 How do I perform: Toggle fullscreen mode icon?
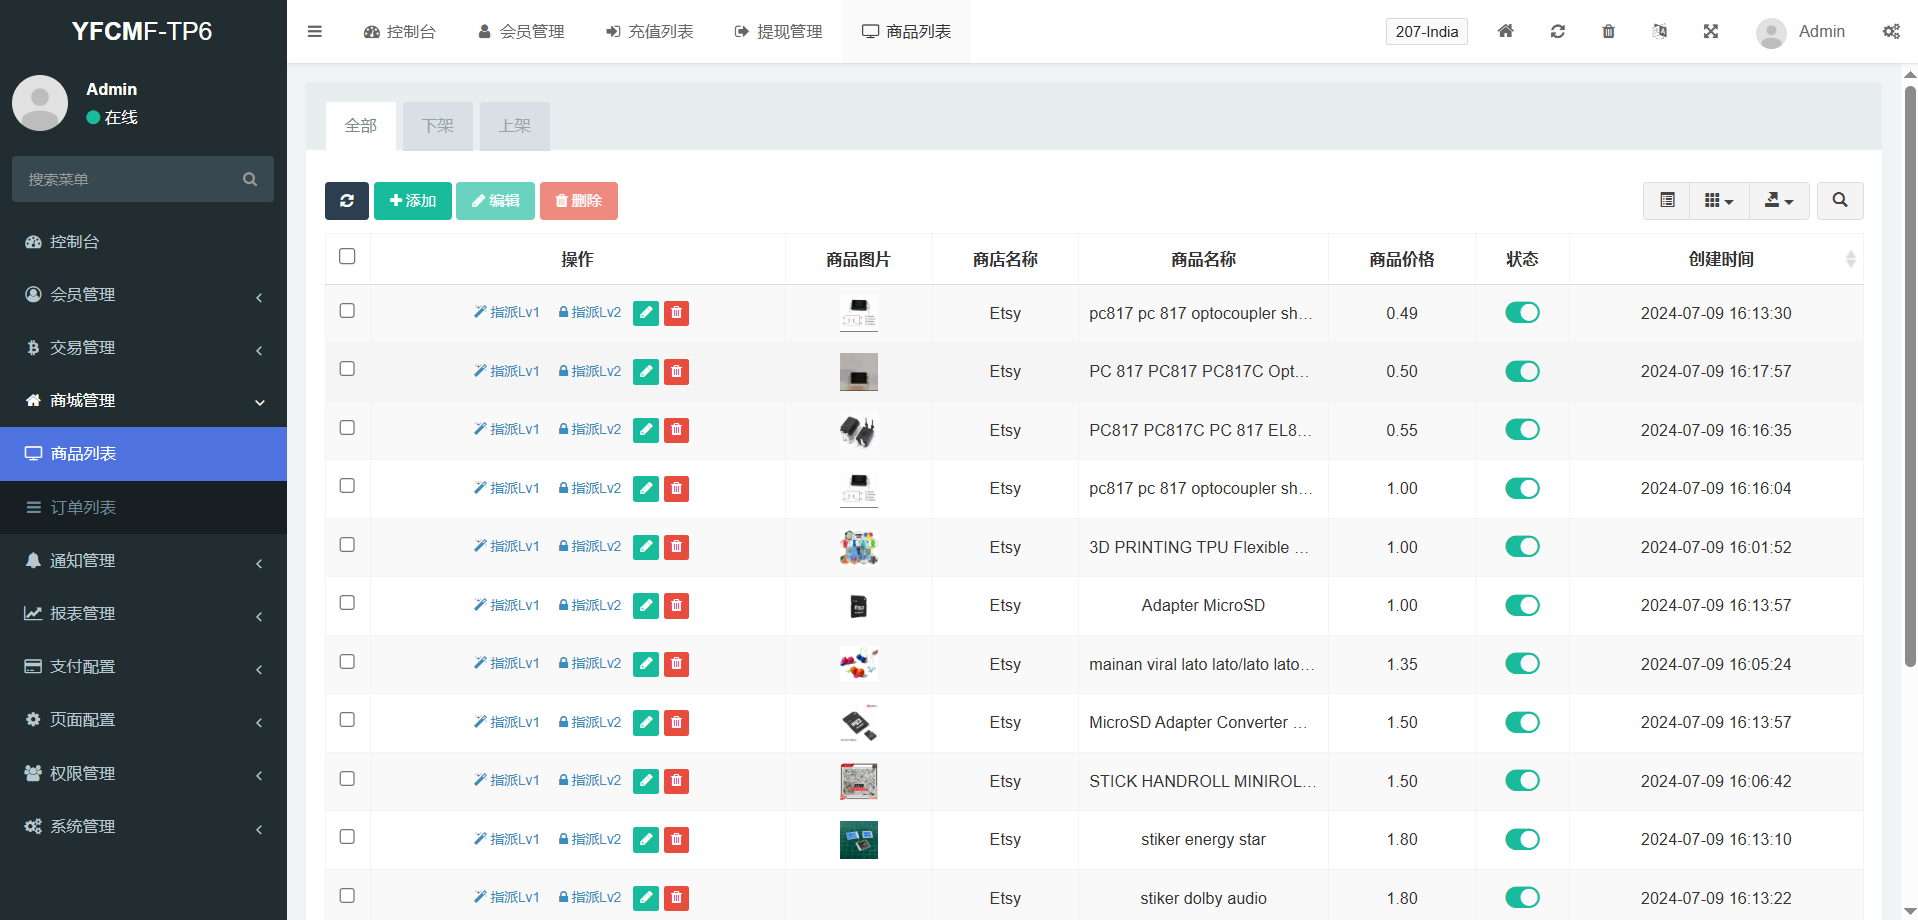1710,31
